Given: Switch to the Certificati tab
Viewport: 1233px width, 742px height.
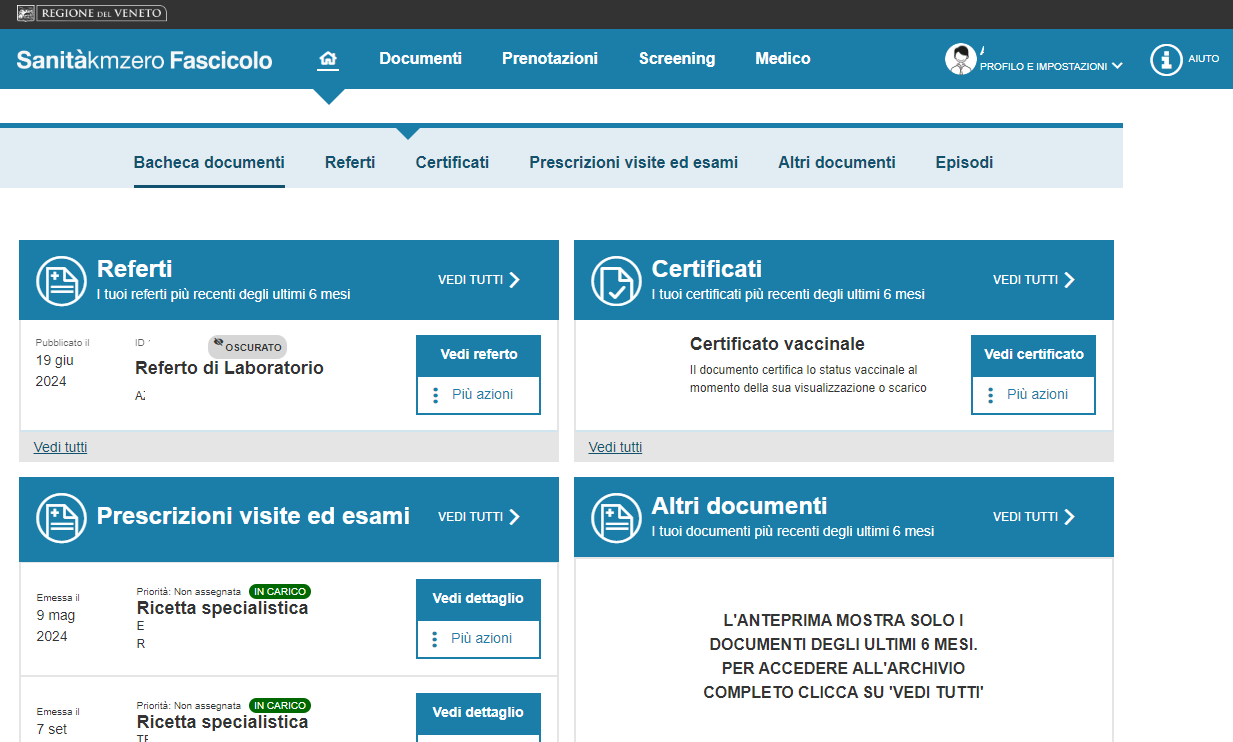Looking at the screenshot, I should pyautogui.click(x=452, y=162).
